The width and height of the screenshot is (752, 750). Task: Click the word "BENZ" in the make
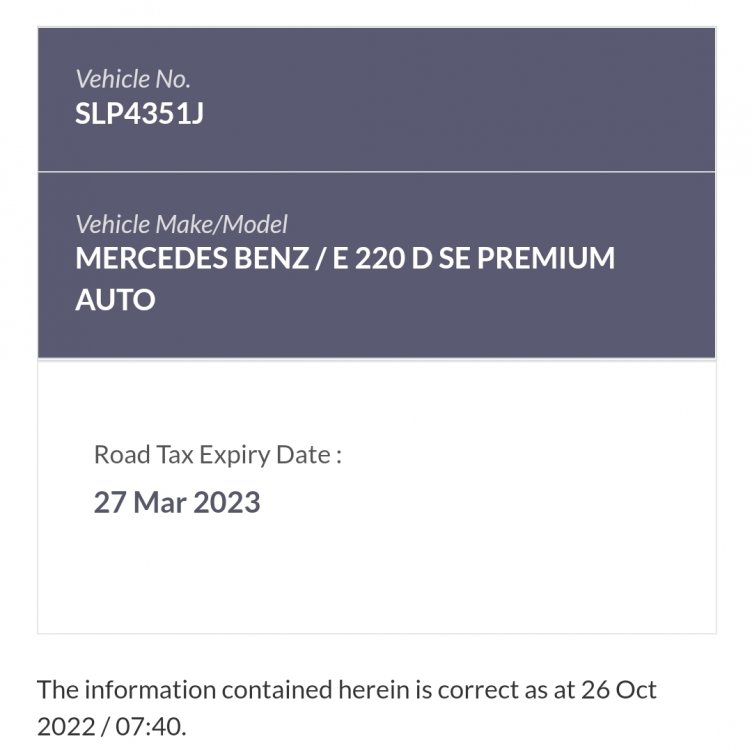(283, 259)
